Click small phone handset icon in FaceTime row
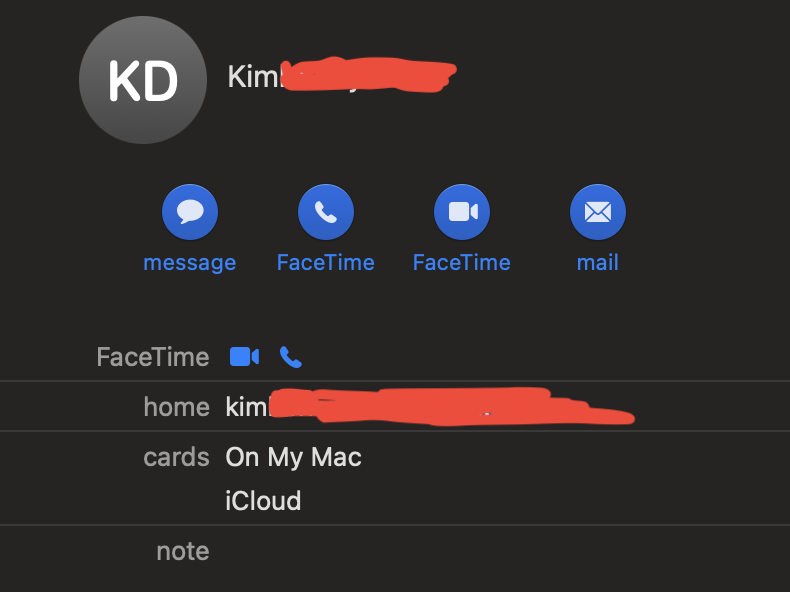The width and height of the screenshot is (790, 592). (x=291, y=357)
